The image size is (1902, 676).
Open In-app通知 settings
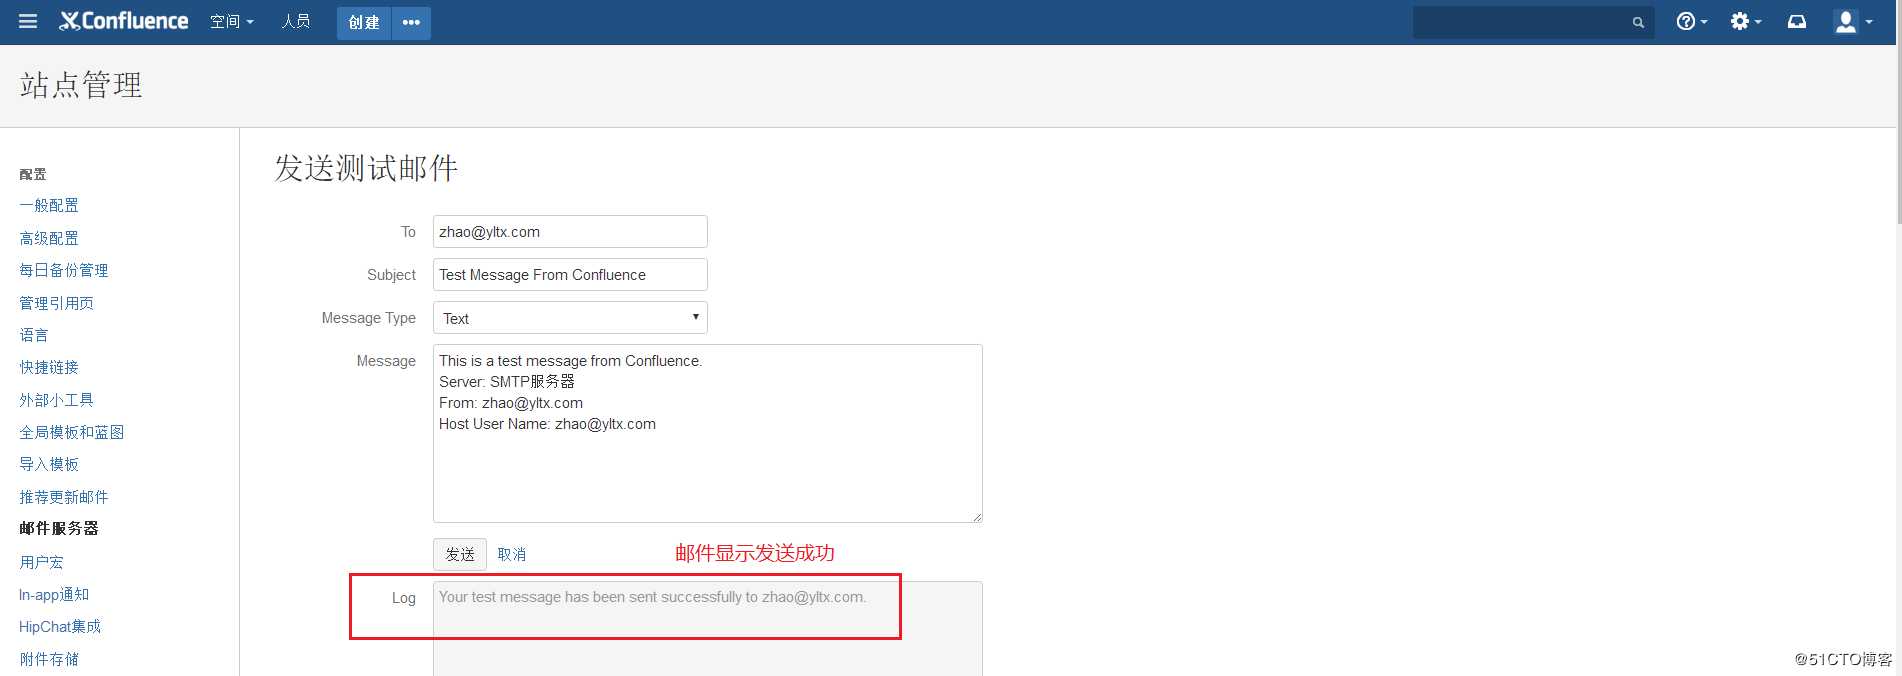[54, 594]
